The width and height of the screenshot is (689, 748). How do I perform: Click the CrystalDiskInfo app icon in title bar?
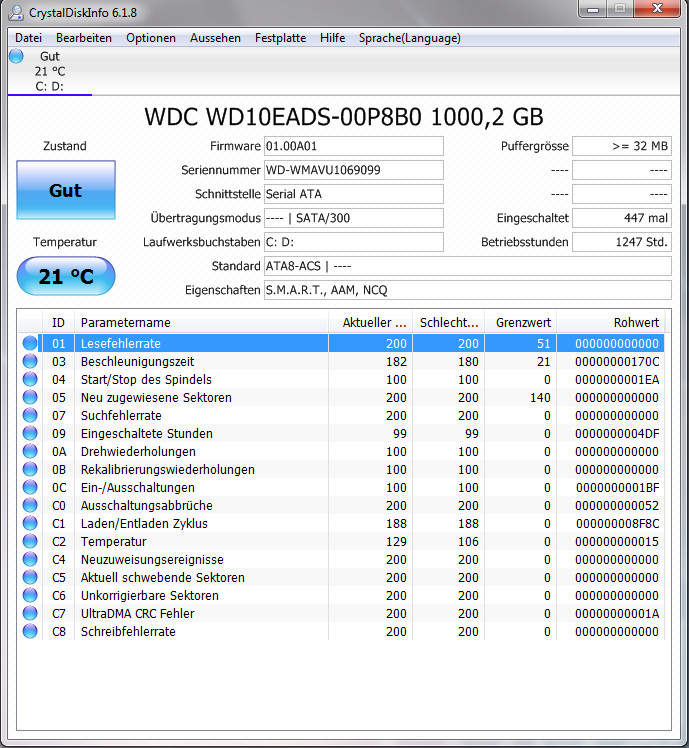click(x=15, y=12)
